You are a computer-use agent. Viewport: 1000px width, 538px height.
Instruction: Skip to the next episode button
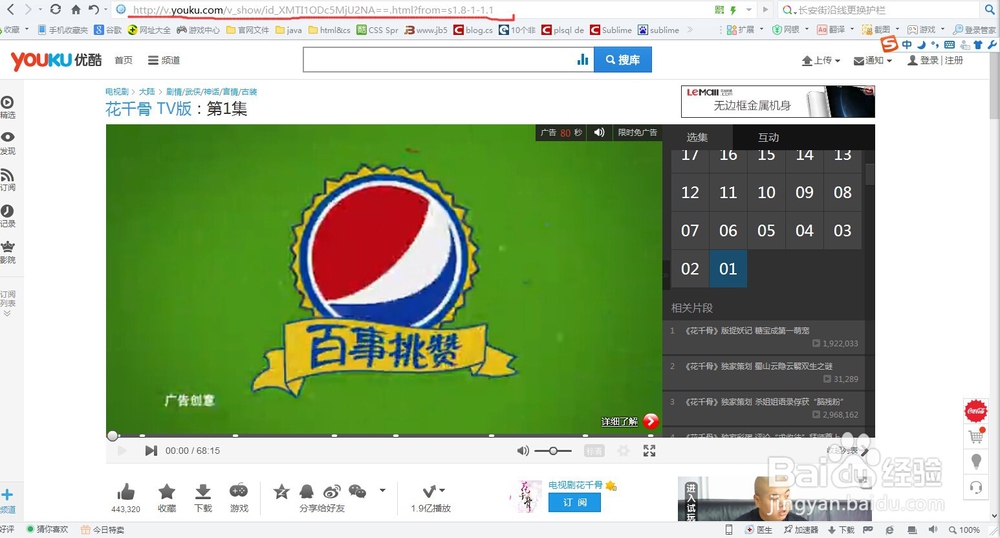pos(151,451)
